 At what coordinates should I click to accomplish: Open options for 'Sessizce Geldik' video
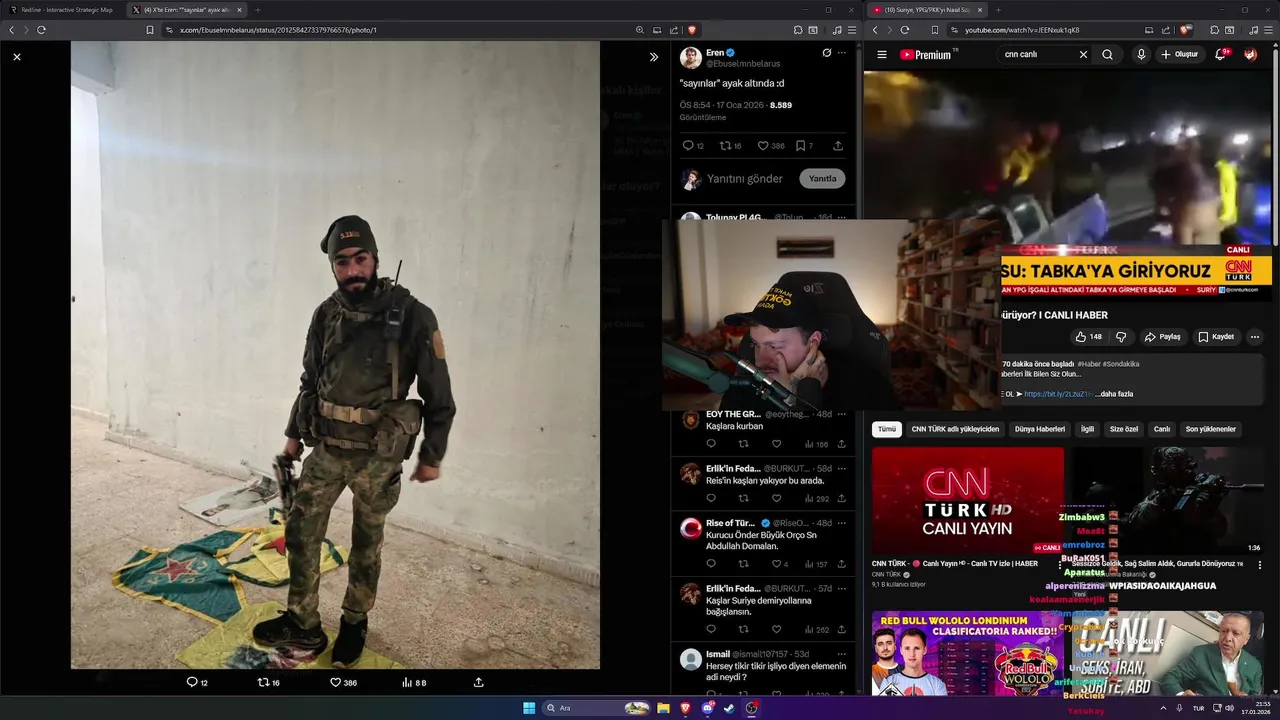click(1260, 565)
